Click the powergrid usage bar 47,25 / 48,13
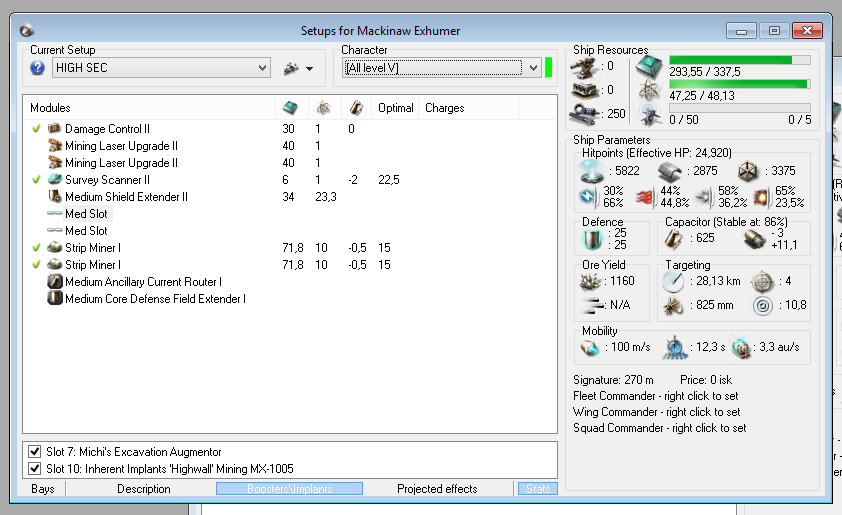 [x=739, y=84]
